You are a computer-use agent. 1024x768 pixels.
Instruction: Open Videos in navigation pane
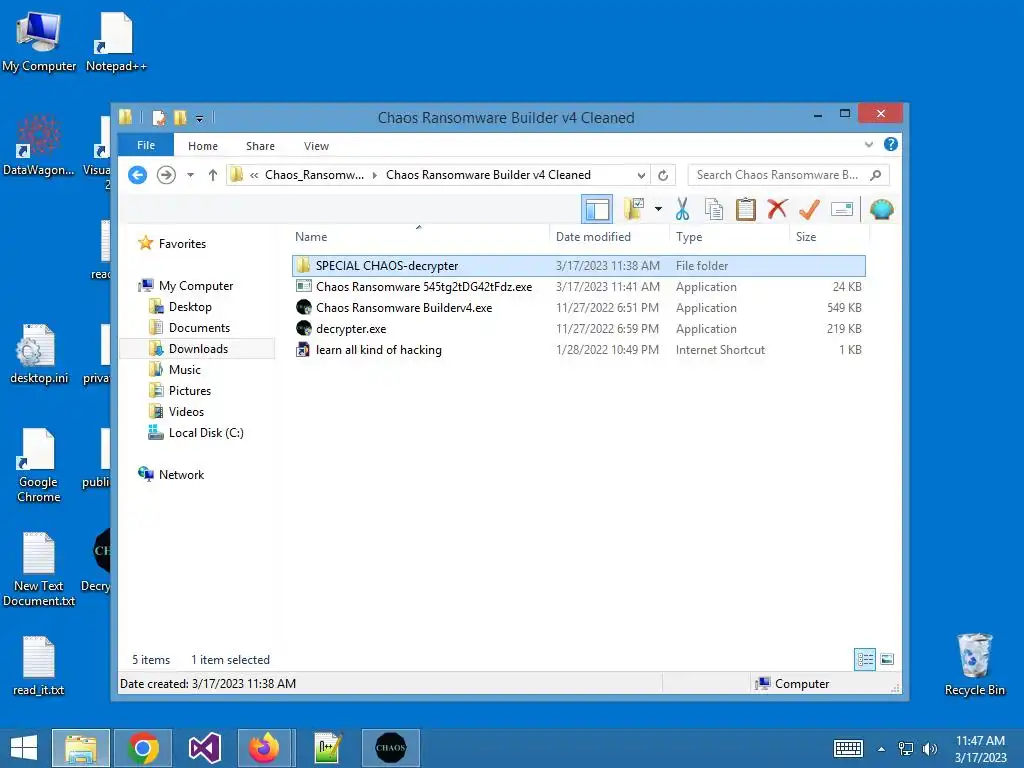pyautogui.click(x=176, y=411)
